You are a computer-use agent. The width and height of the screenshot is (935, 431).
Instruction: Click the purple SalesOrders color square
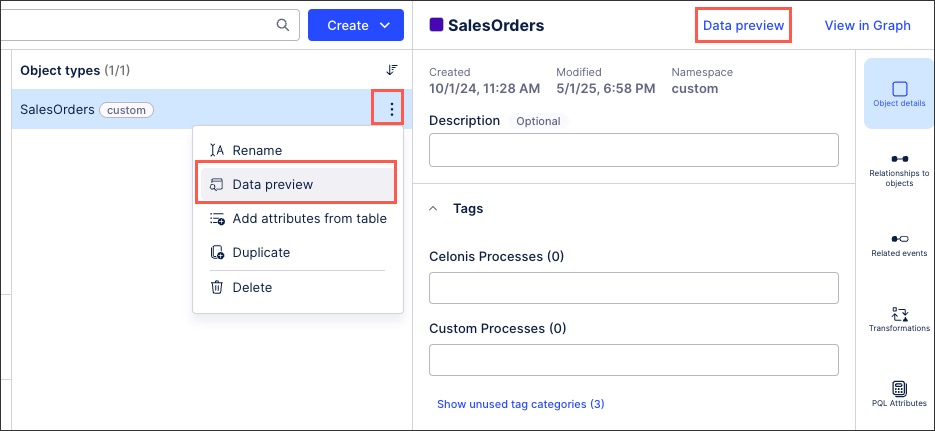436,24
